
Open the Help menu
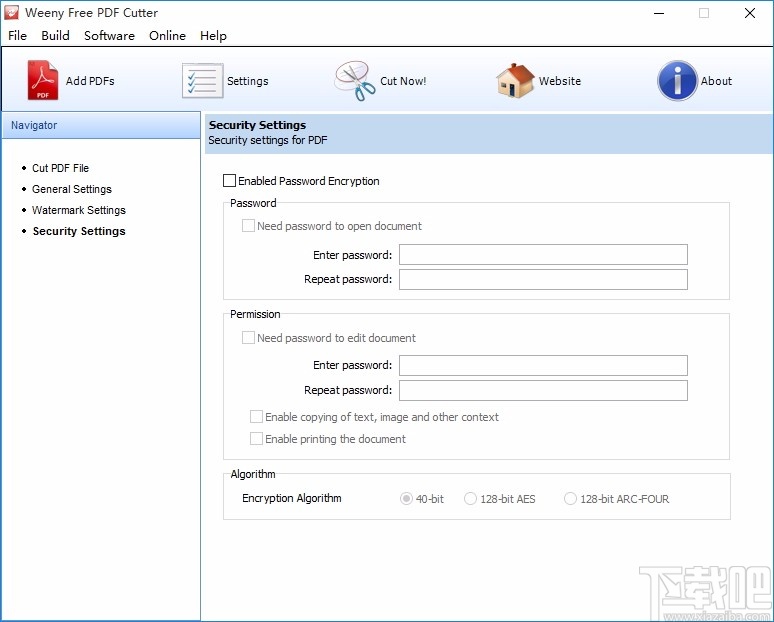[213, 36]
